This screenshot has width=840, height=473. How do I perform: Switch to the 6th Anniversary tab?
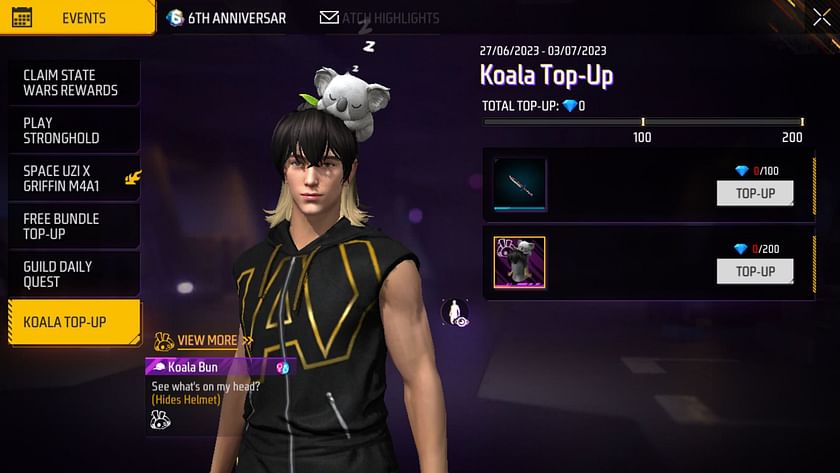tap(227, 18)
